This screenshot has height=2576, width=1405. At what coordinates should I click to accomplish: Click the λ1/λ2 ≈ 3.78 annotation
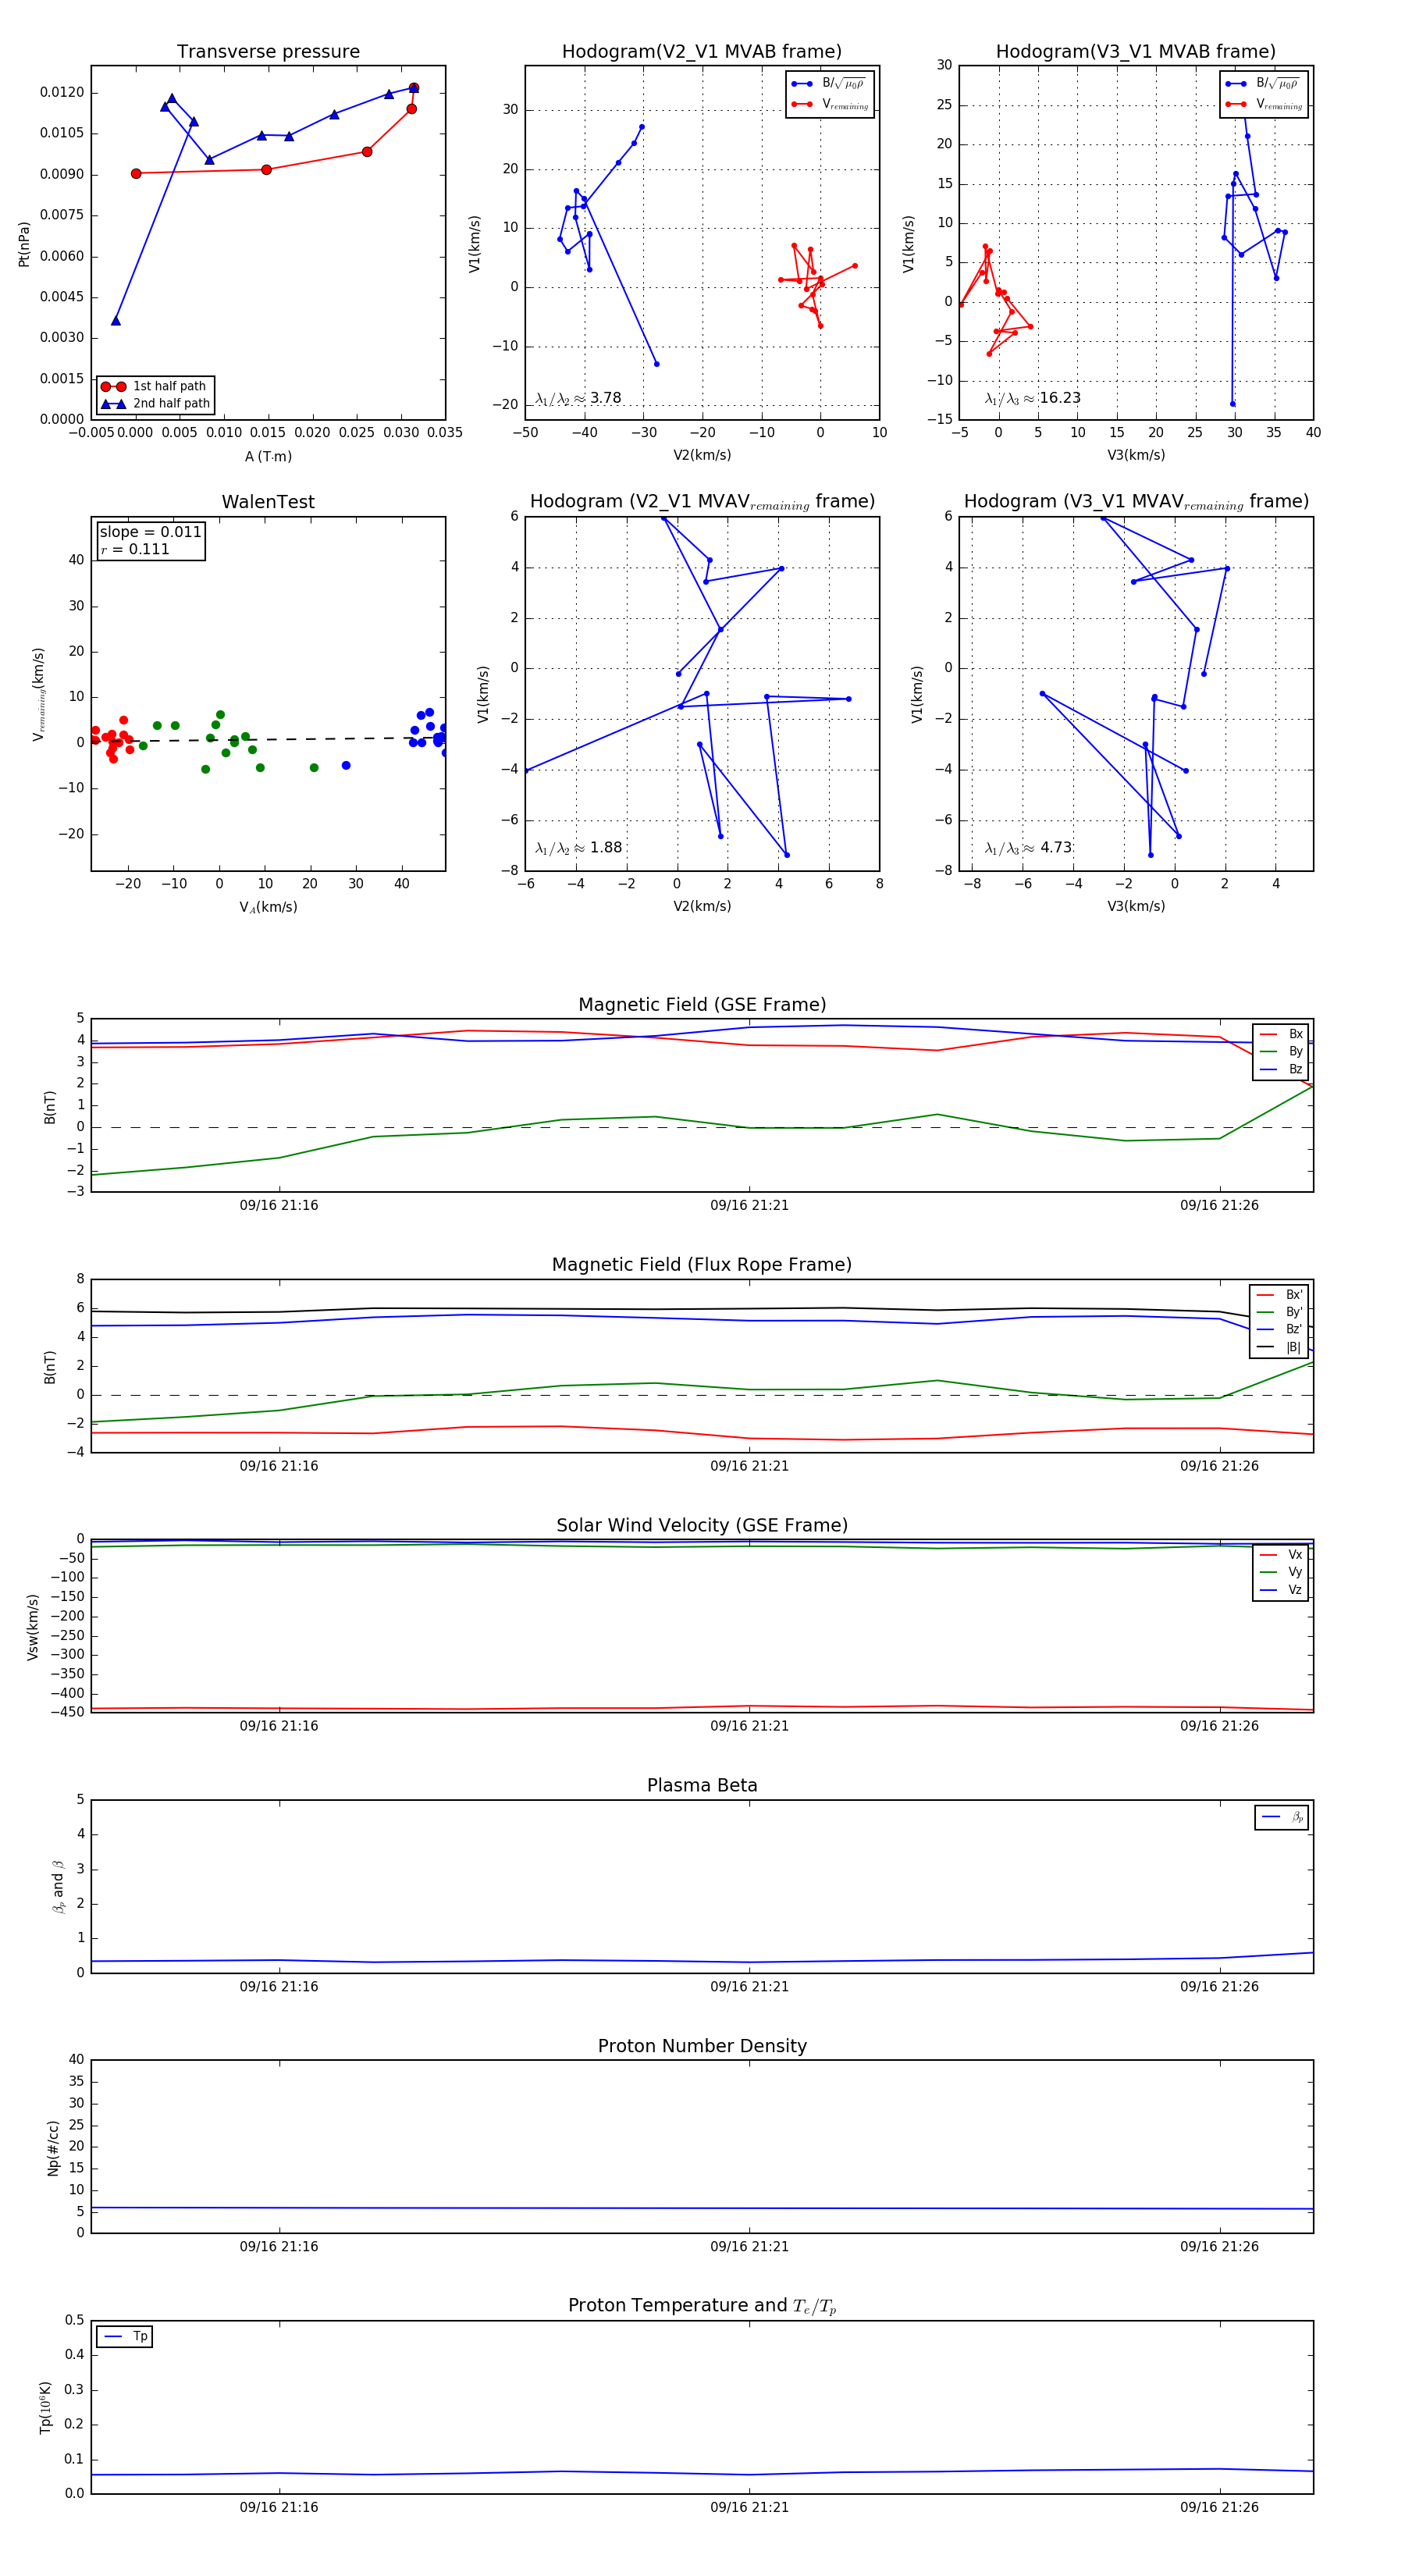tap(579, 398)
